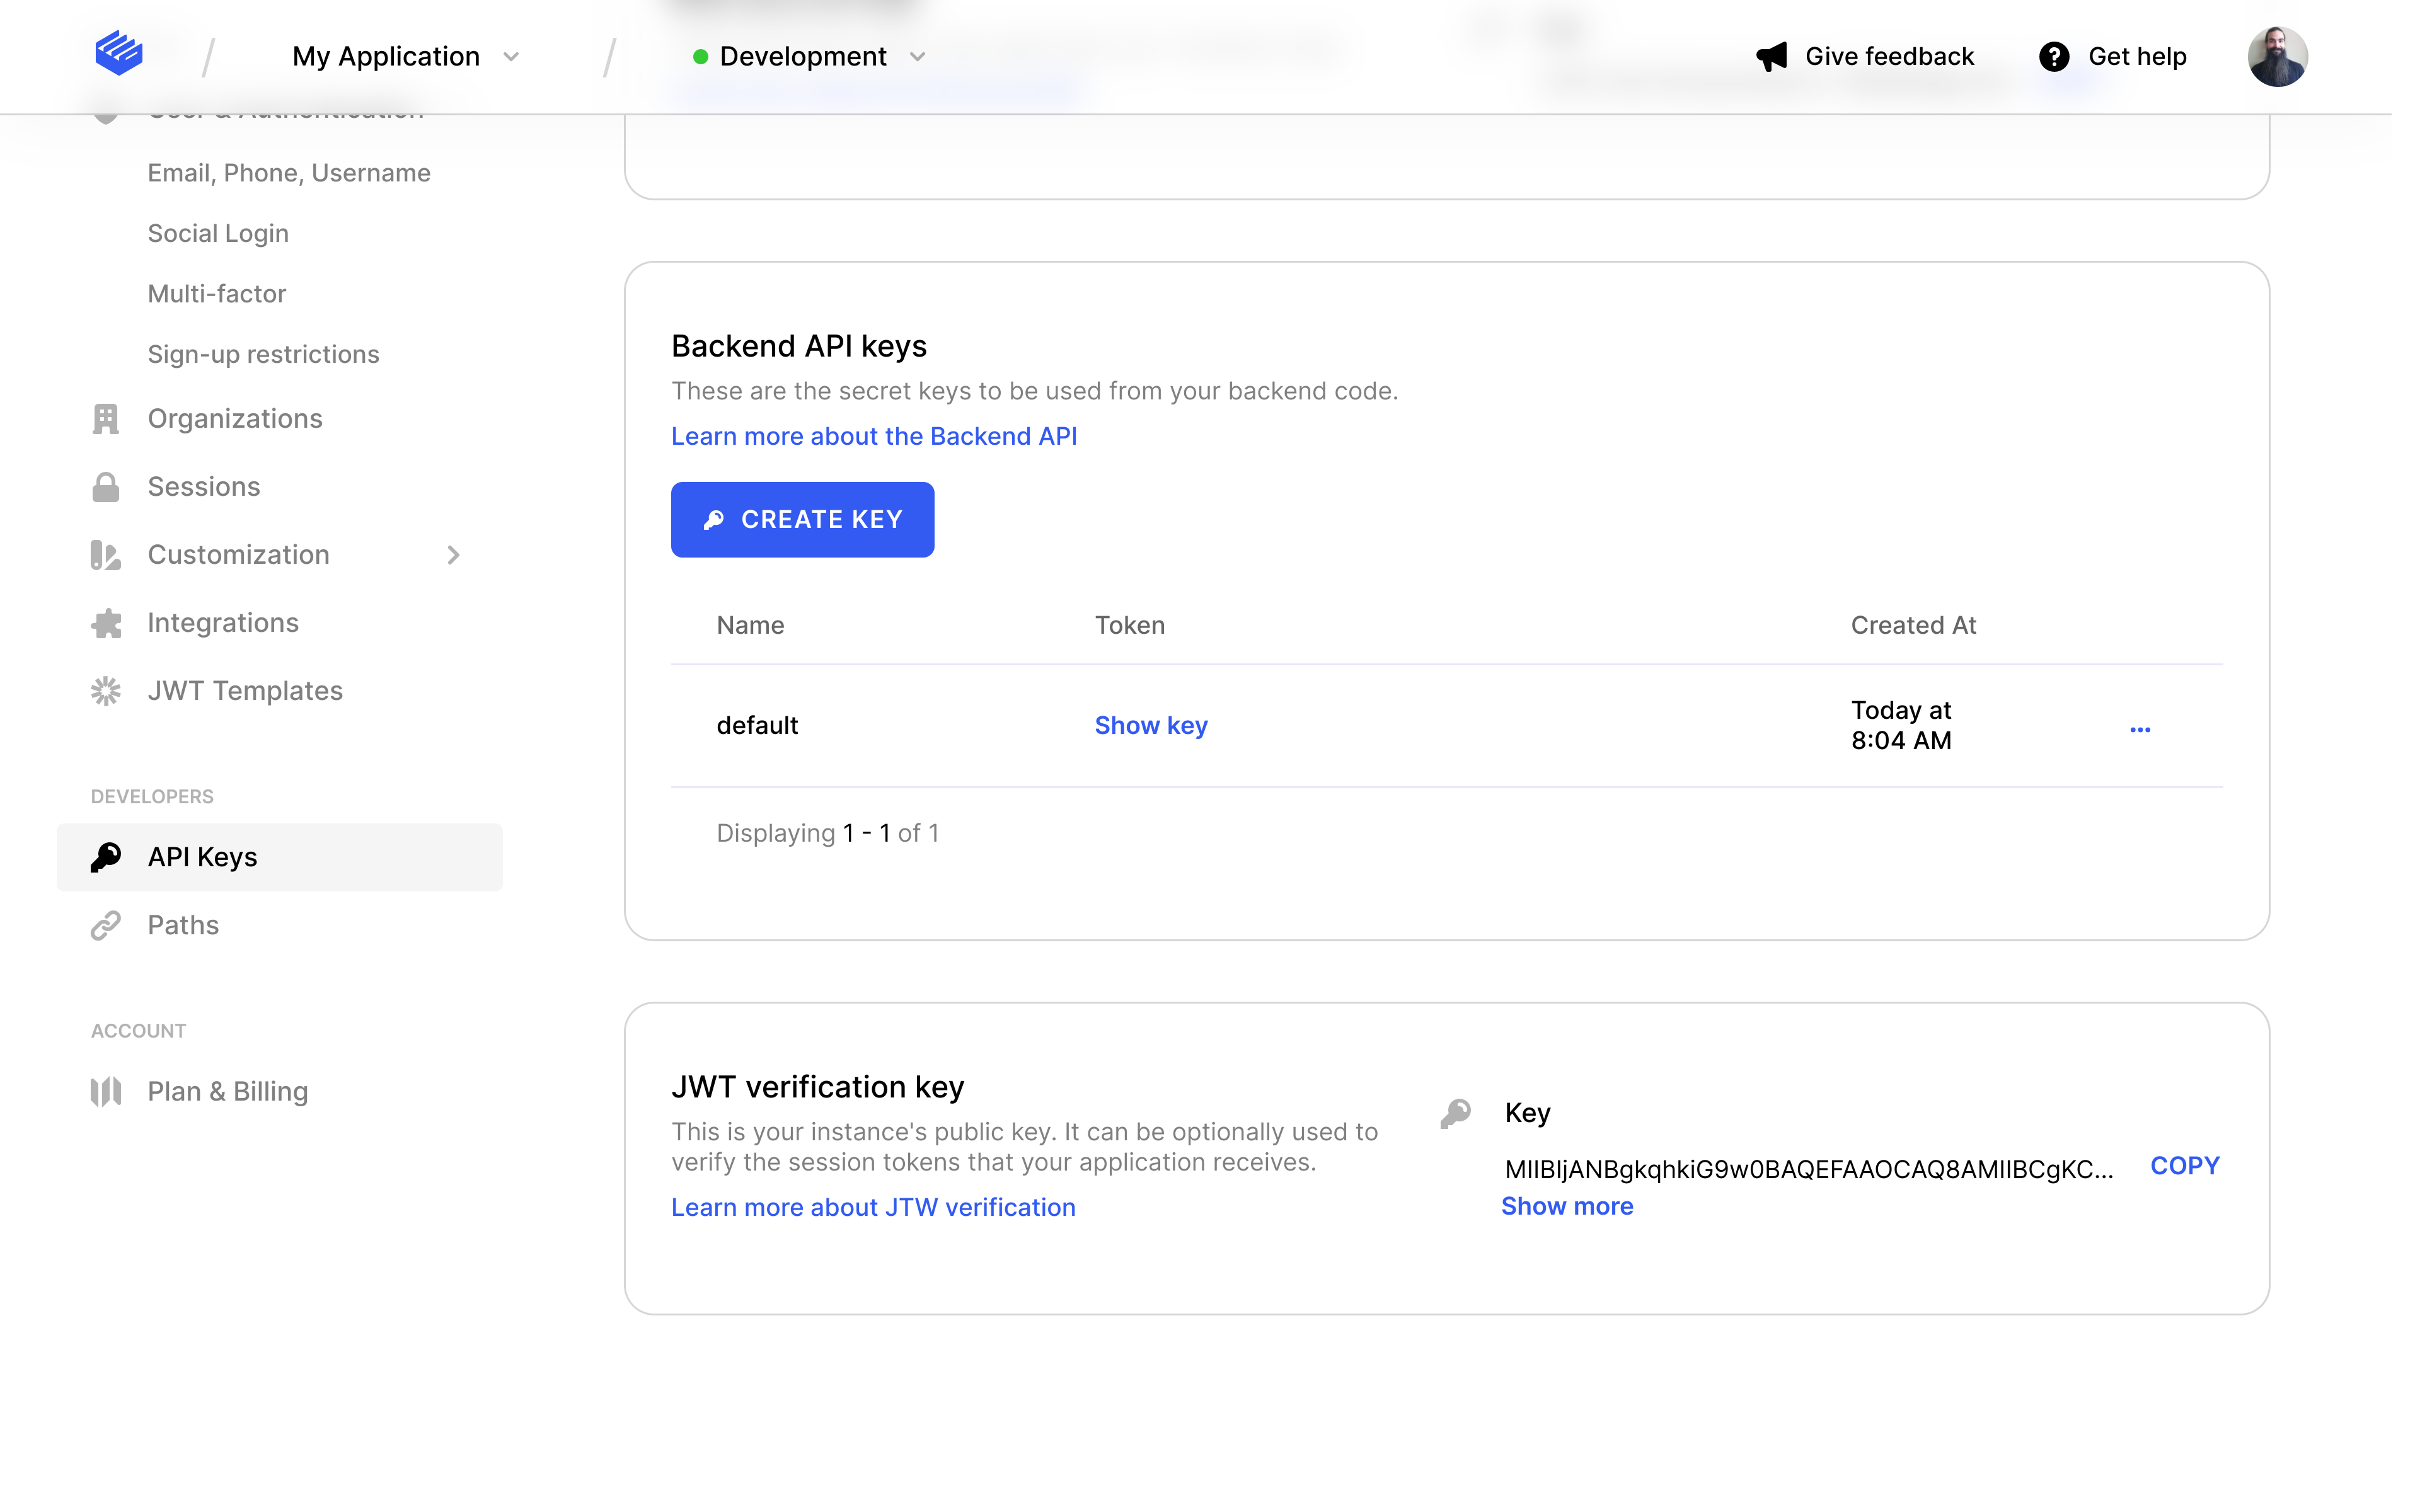Expand JWT key with Show more

(1566, 1206)
